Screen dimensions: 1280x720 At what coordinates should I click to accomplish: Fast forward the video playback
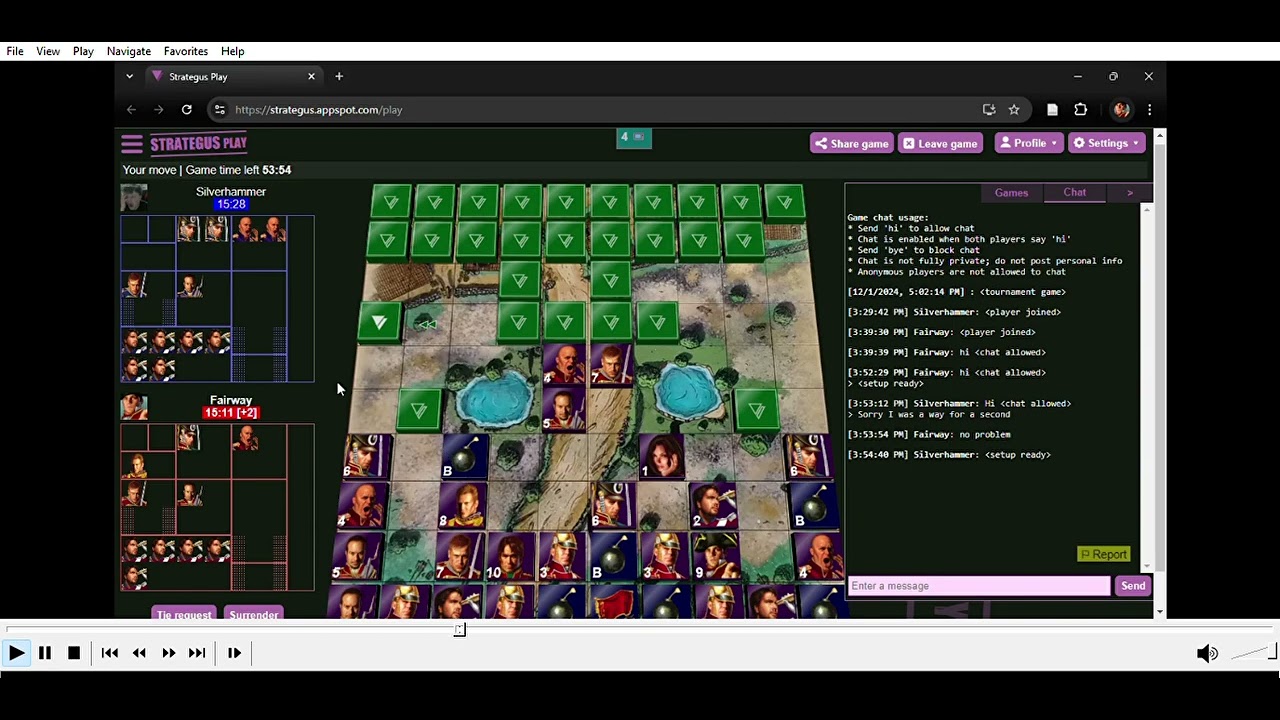[168, 653]
